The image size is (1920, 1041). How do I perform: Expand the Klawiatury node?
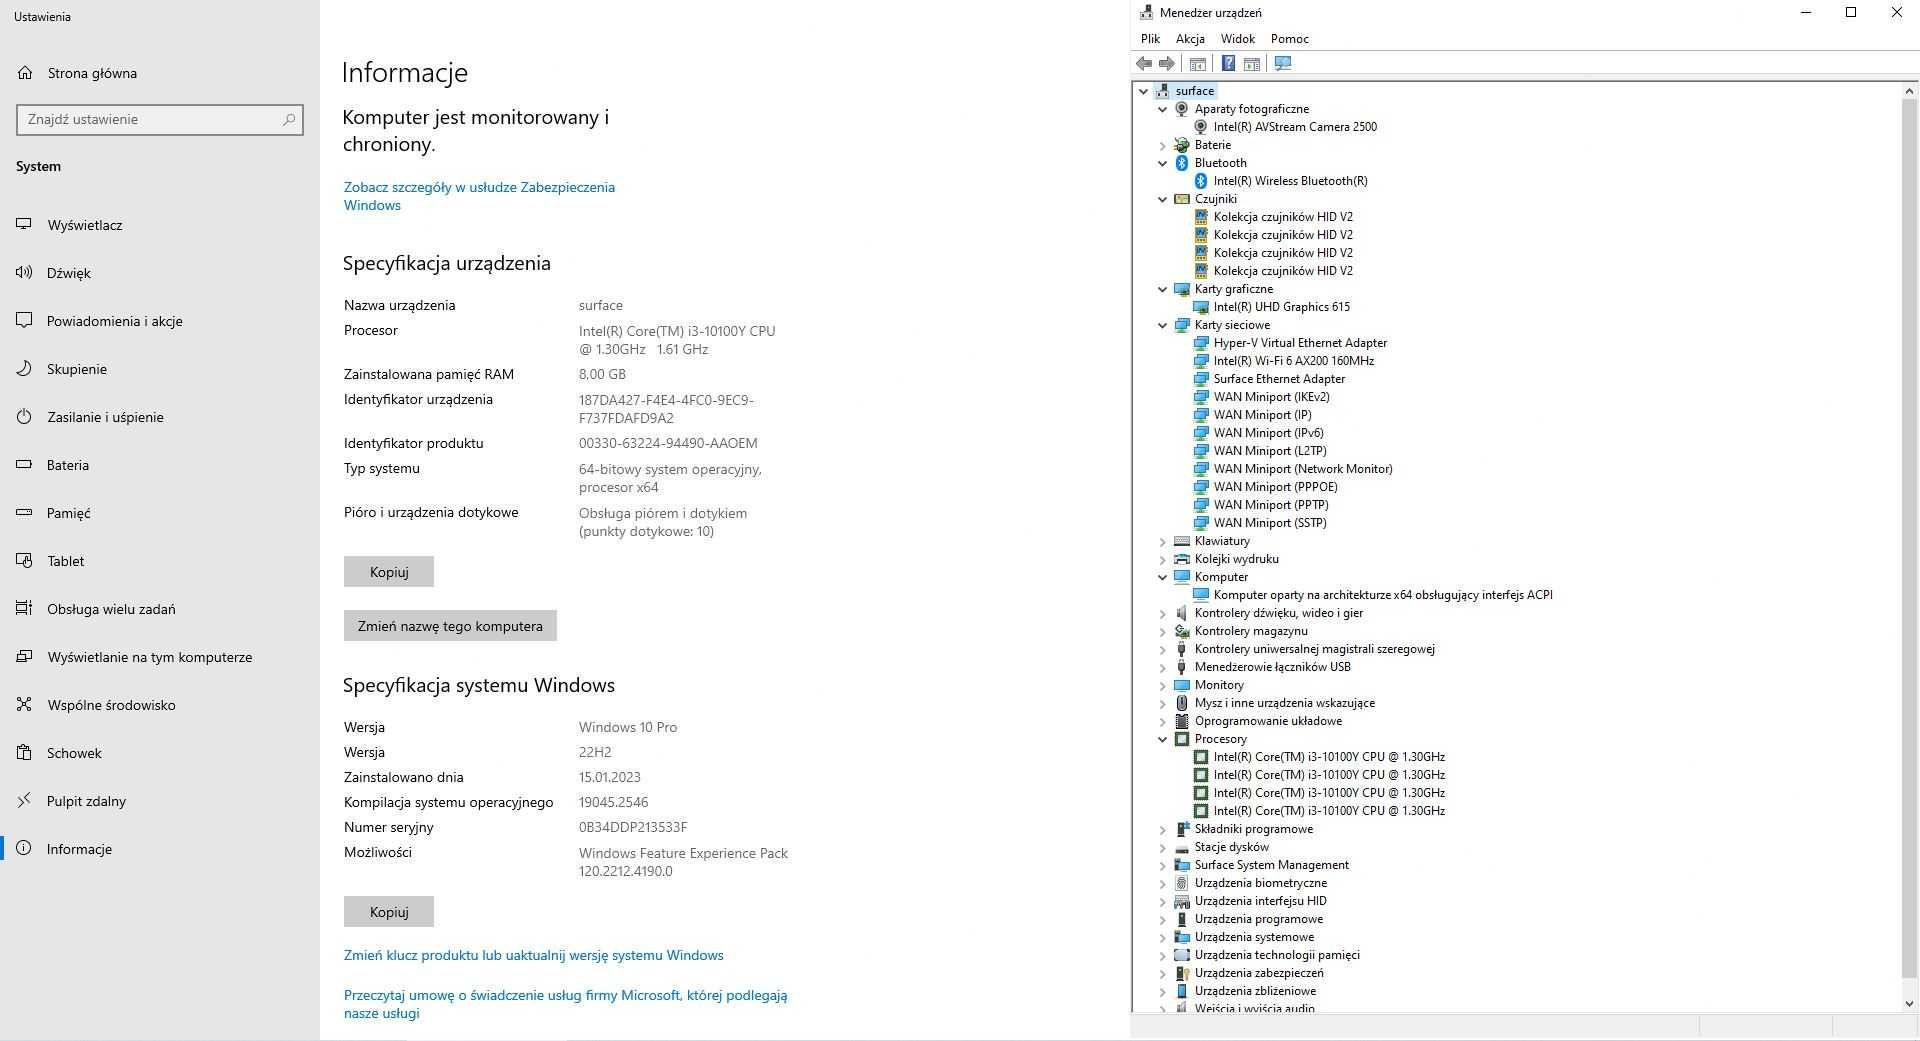1162,541
